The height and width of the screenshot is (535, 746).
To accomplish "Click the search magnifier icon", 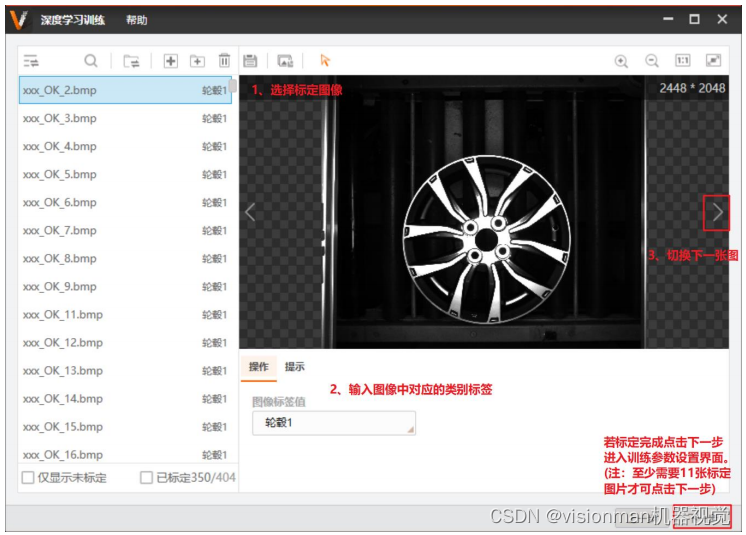I will coord(90,61).
